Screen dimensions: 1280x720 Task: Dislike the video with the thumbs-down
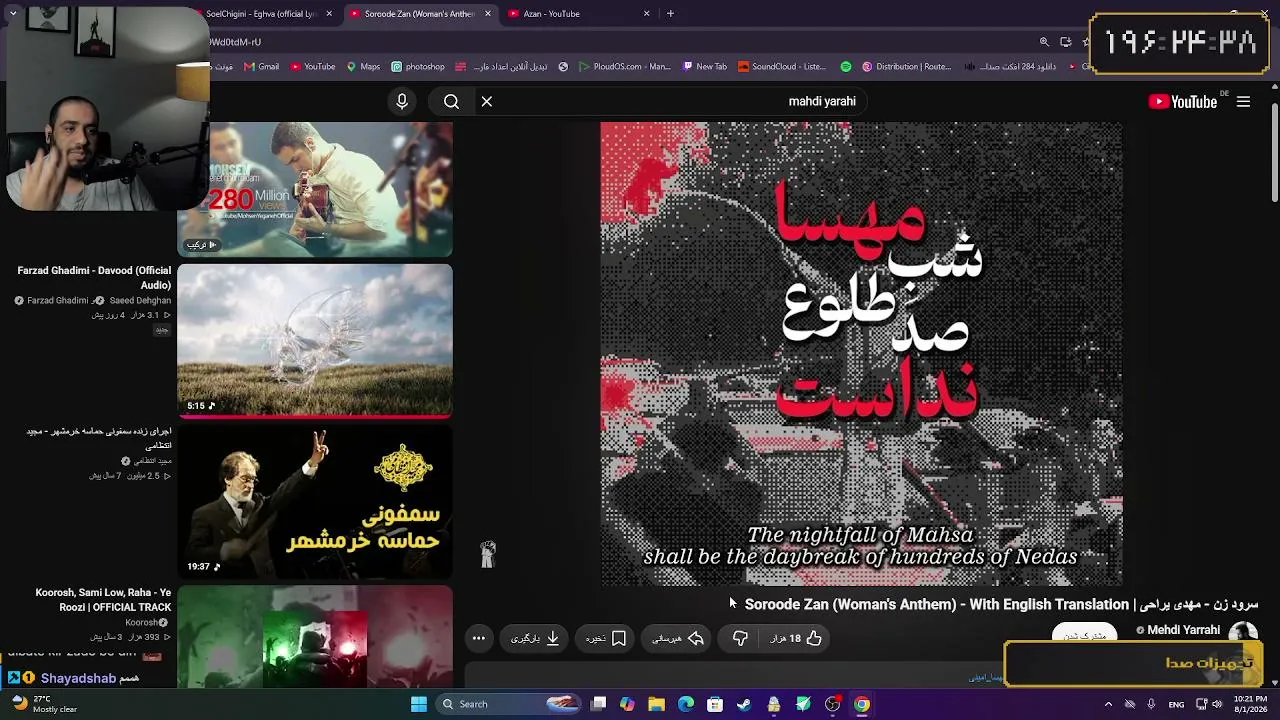(x=740, y=638)
